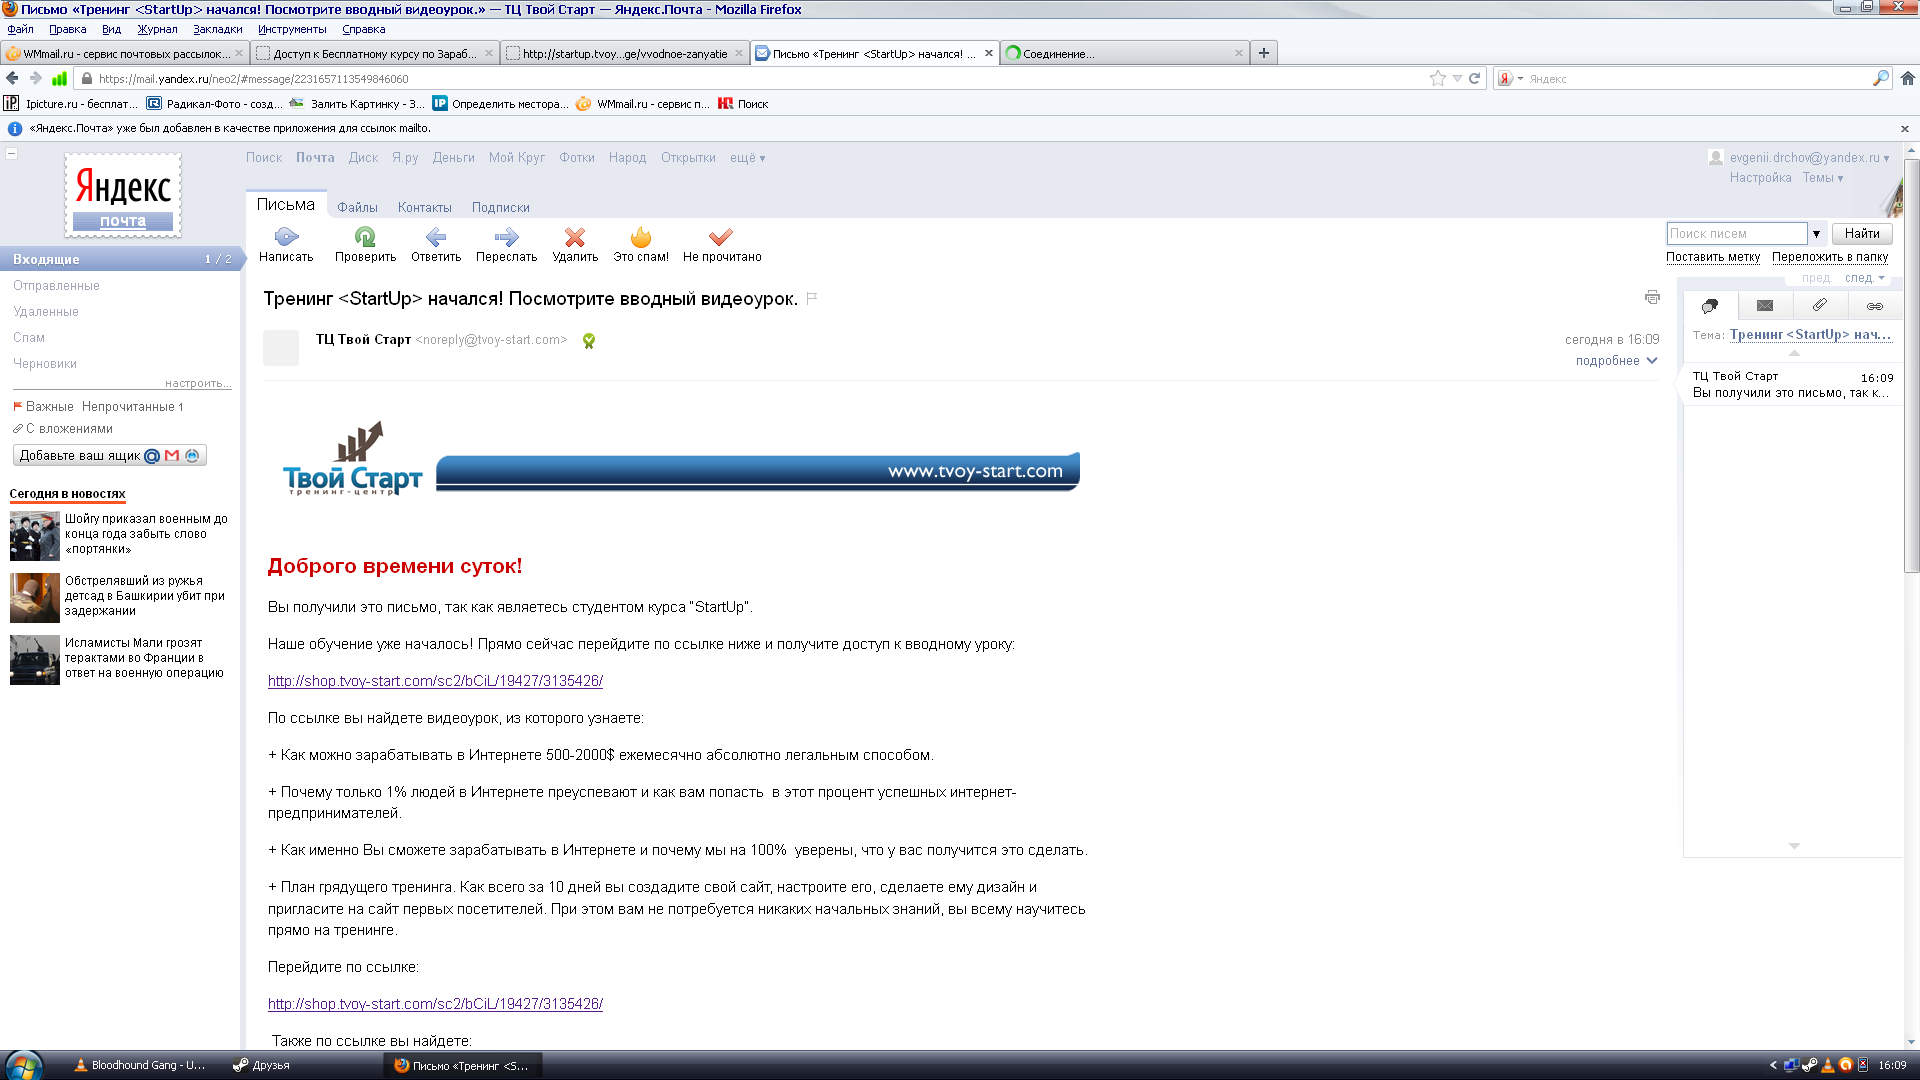
Task: Click the magnifier in Yandex search bar
Action: tap(1880, 78)
